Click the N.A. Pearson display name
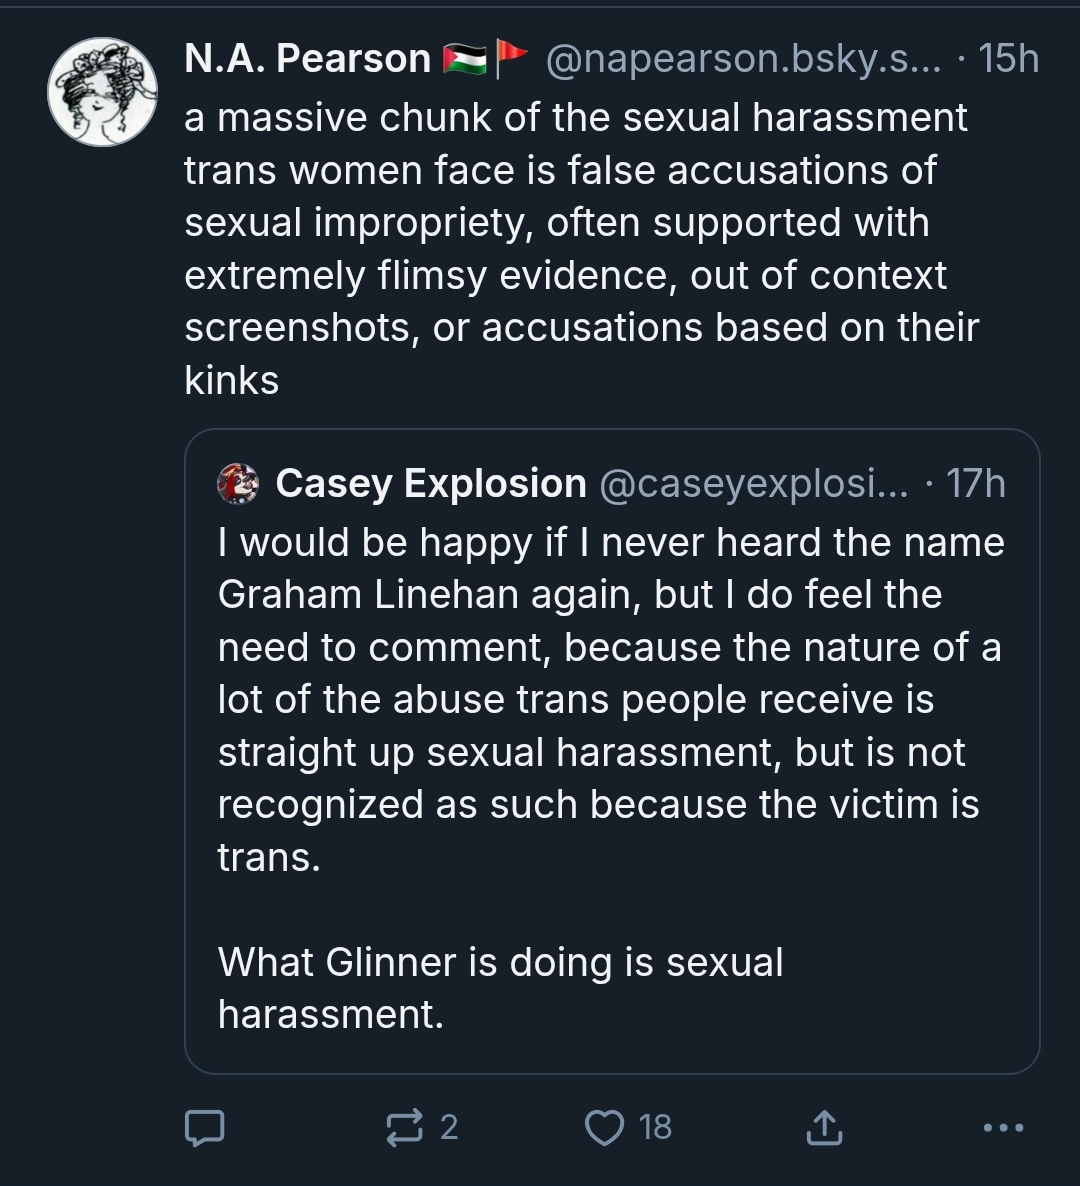 pyautogui.click(x=307, y=59)
